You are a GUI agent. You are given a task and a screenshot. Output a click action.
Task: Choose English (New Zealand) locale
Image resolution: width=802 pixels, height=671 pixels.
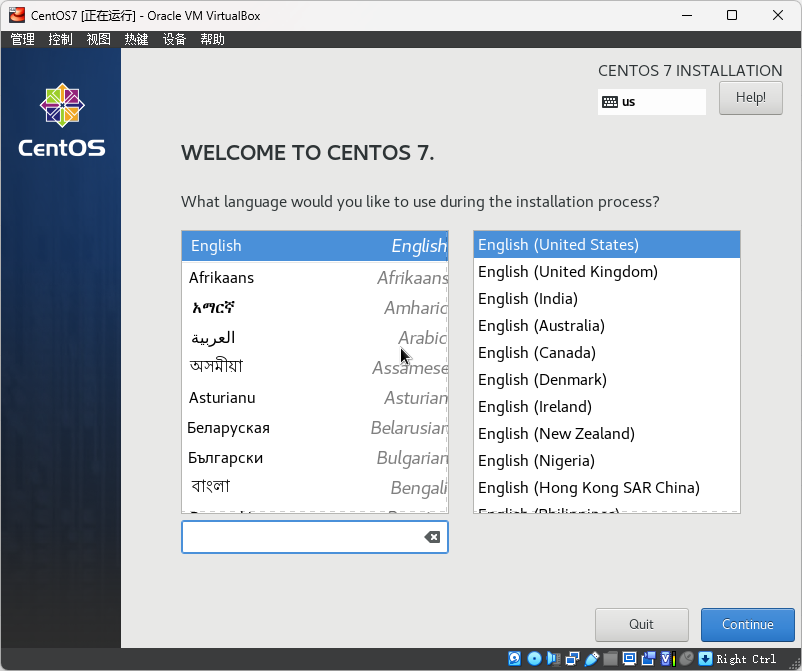coord(607,434)
